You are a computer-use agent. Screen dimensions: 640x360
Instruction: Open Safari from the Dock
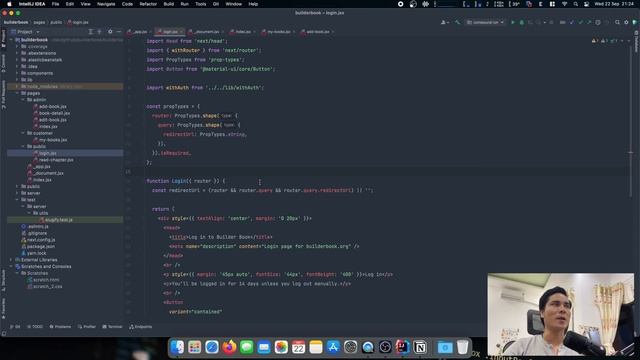click(x=212, y=347)
